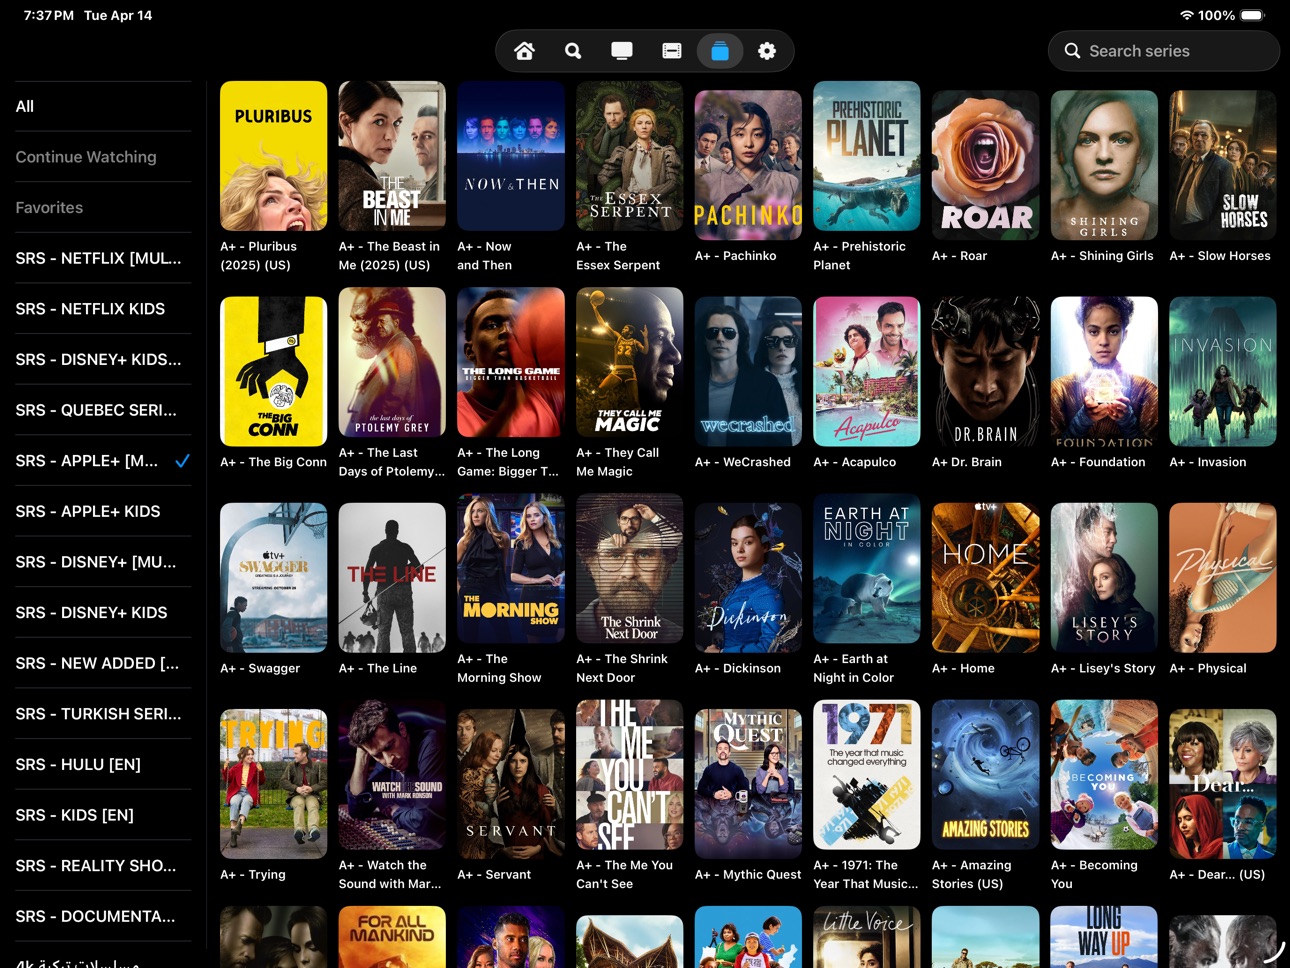Open the Continue Watching category
The height and width of the screenshot is (968, 1290).
tap(103, 157)
